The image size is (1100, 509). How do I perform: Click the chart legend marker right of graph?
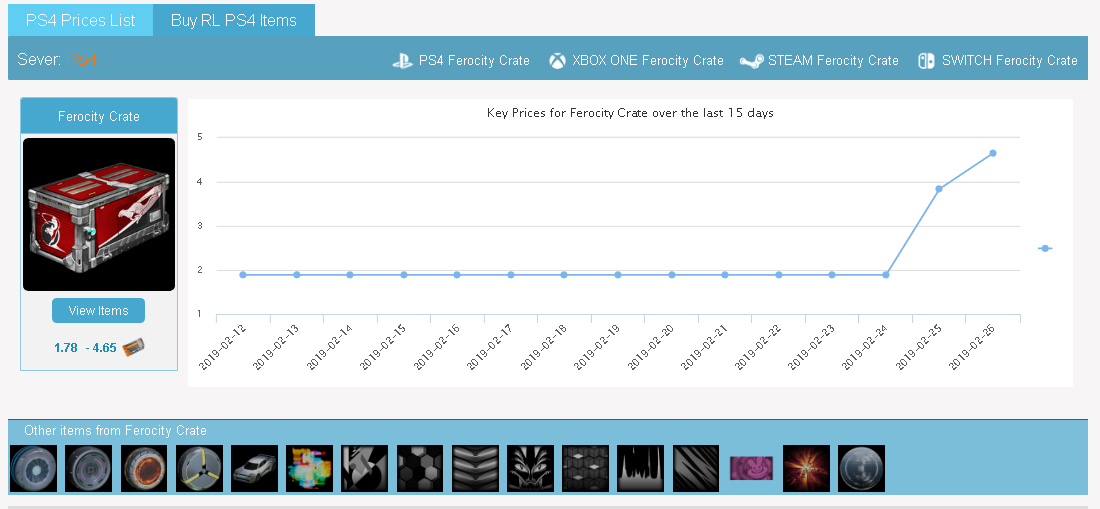click(x=1045, y=248)
